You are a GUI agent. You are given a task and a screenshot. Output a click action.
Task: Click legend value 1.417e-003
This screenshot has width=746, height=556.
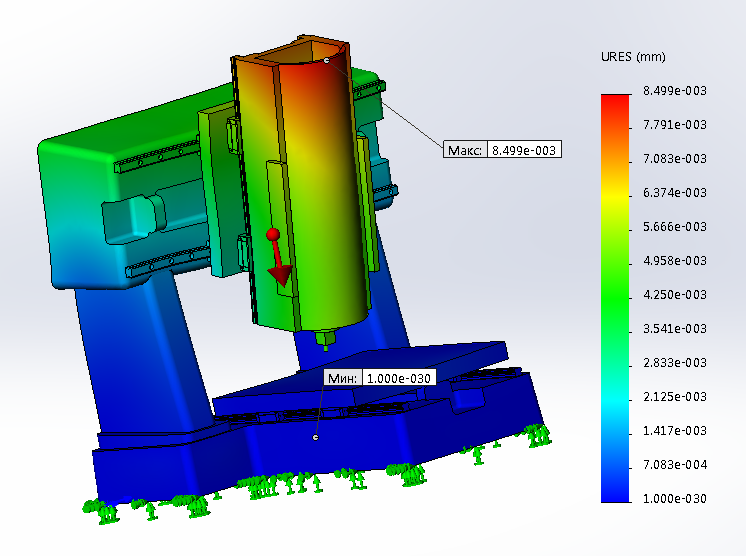[x=675, y=431]
